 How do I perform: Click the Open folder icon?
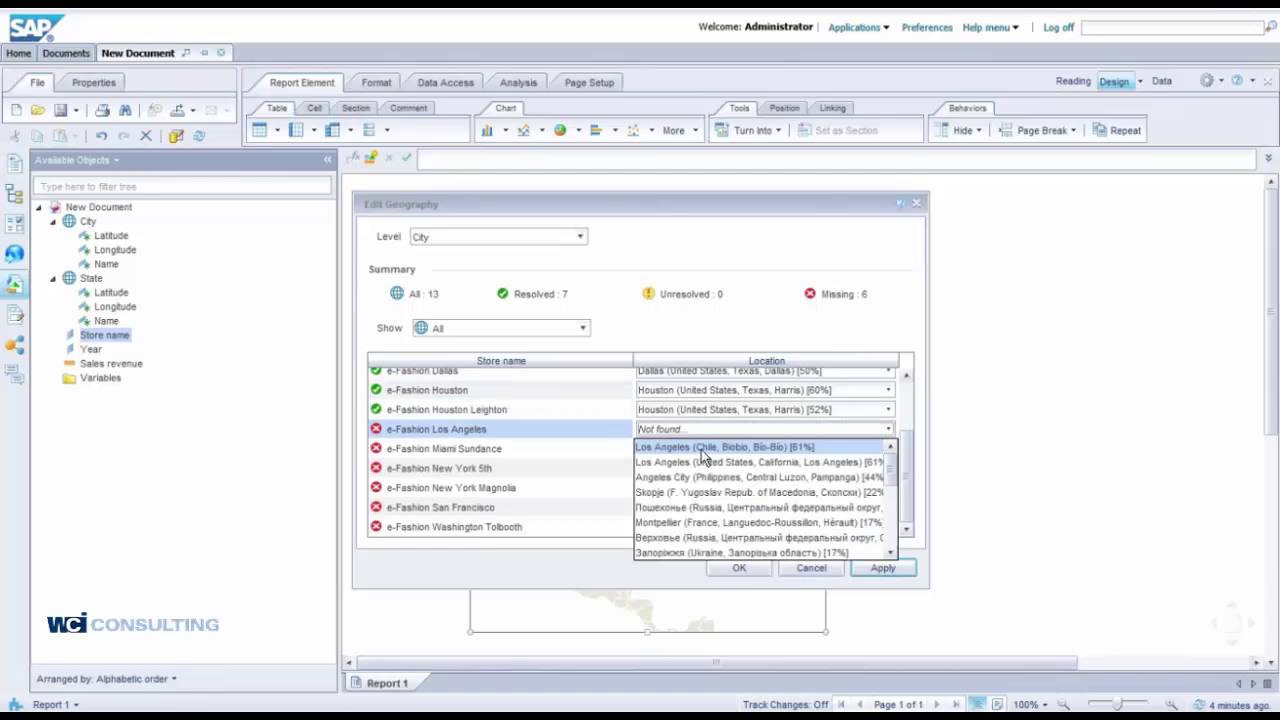pyautogui.click(x=38, y=110)
